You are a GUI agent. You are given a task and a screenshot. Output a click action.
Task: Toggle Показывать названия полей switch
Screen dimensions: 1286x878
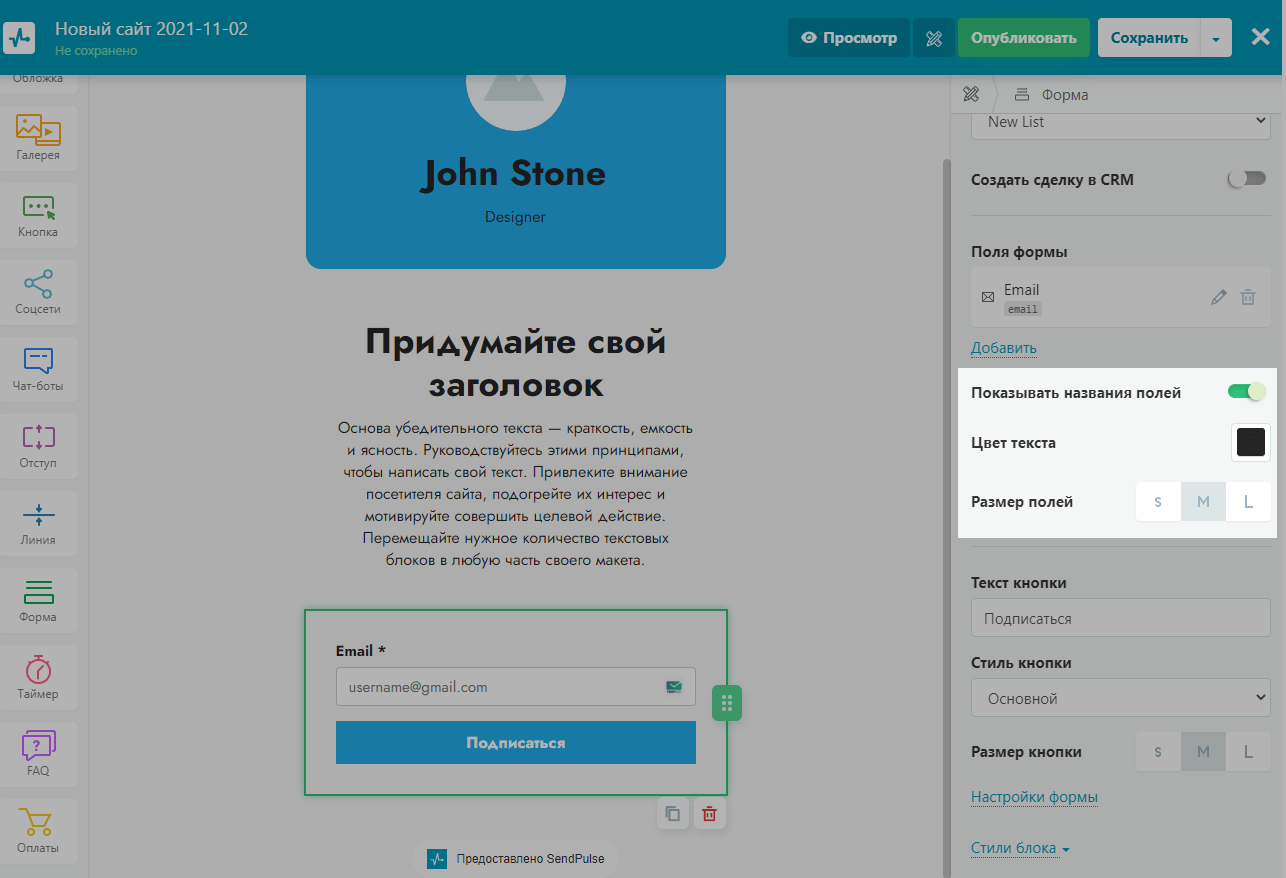[x=1247, y=392]
